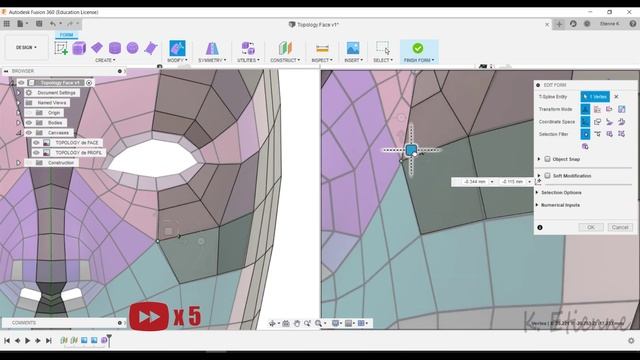Click the Pan hand navigation icon
640x360 pixels.
point(297,323)
